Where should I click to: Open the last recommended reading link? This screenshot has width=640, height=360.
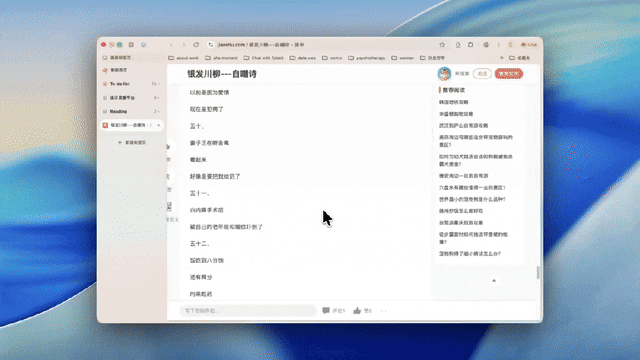[470, 254]
